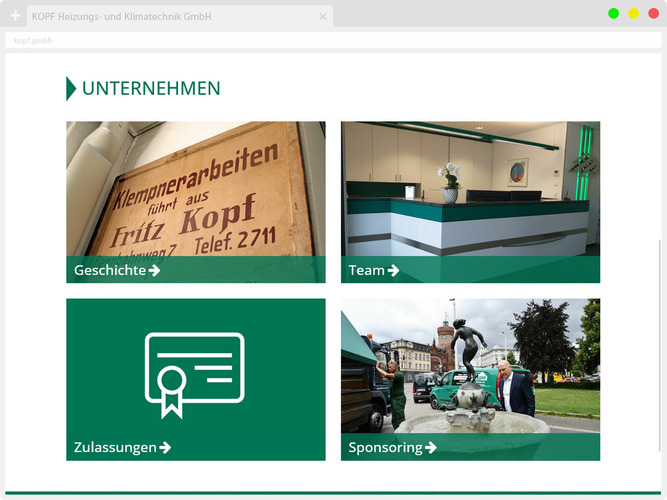Open the reception desk photo tile

coord(470,188)
